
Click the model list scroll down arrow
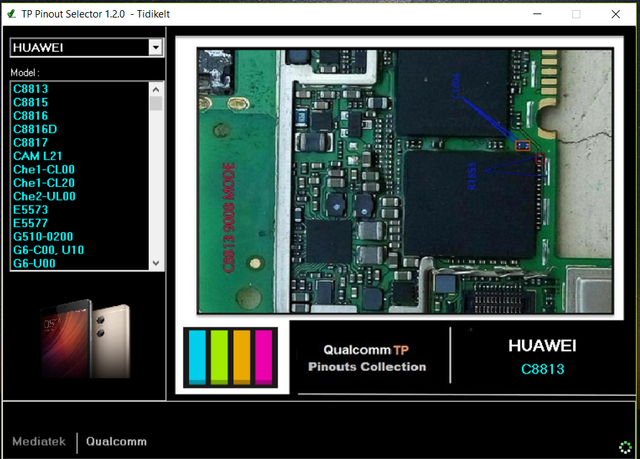[x=156, y=263]
